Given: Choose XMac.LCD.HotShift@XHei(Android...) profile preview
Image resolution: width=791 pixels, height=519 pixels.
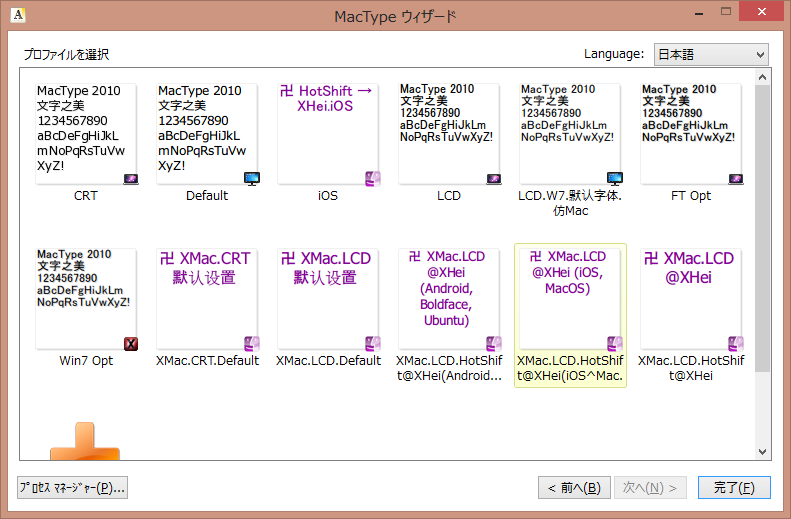Looking at the screenshot, I should click(x=449, y=299).
